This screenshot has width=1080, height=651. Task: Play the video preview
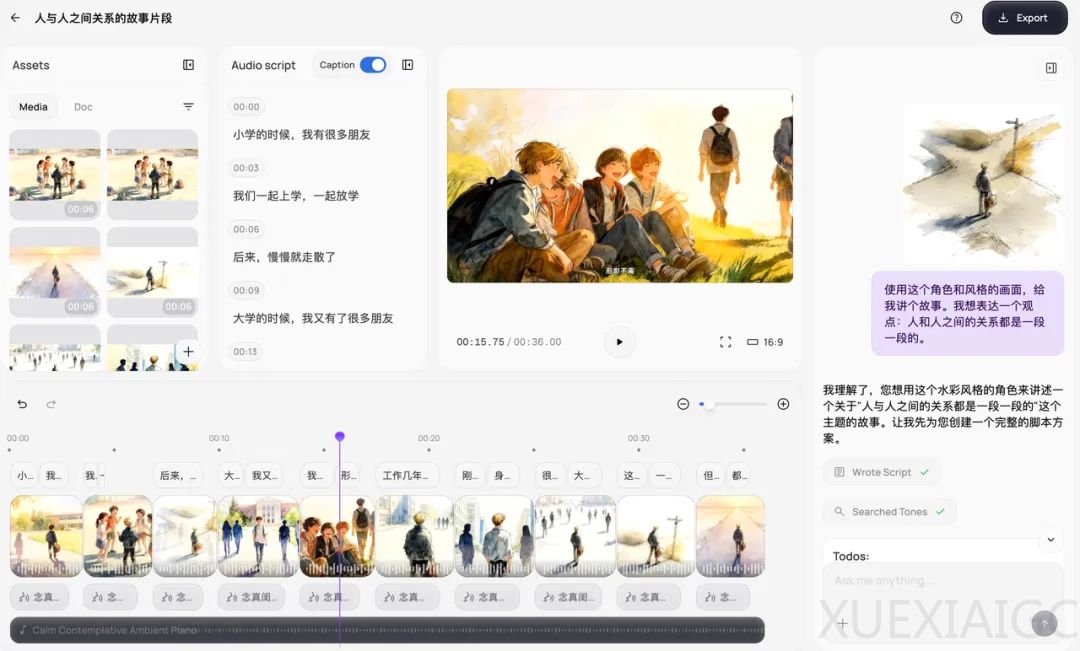click(620, 341)
